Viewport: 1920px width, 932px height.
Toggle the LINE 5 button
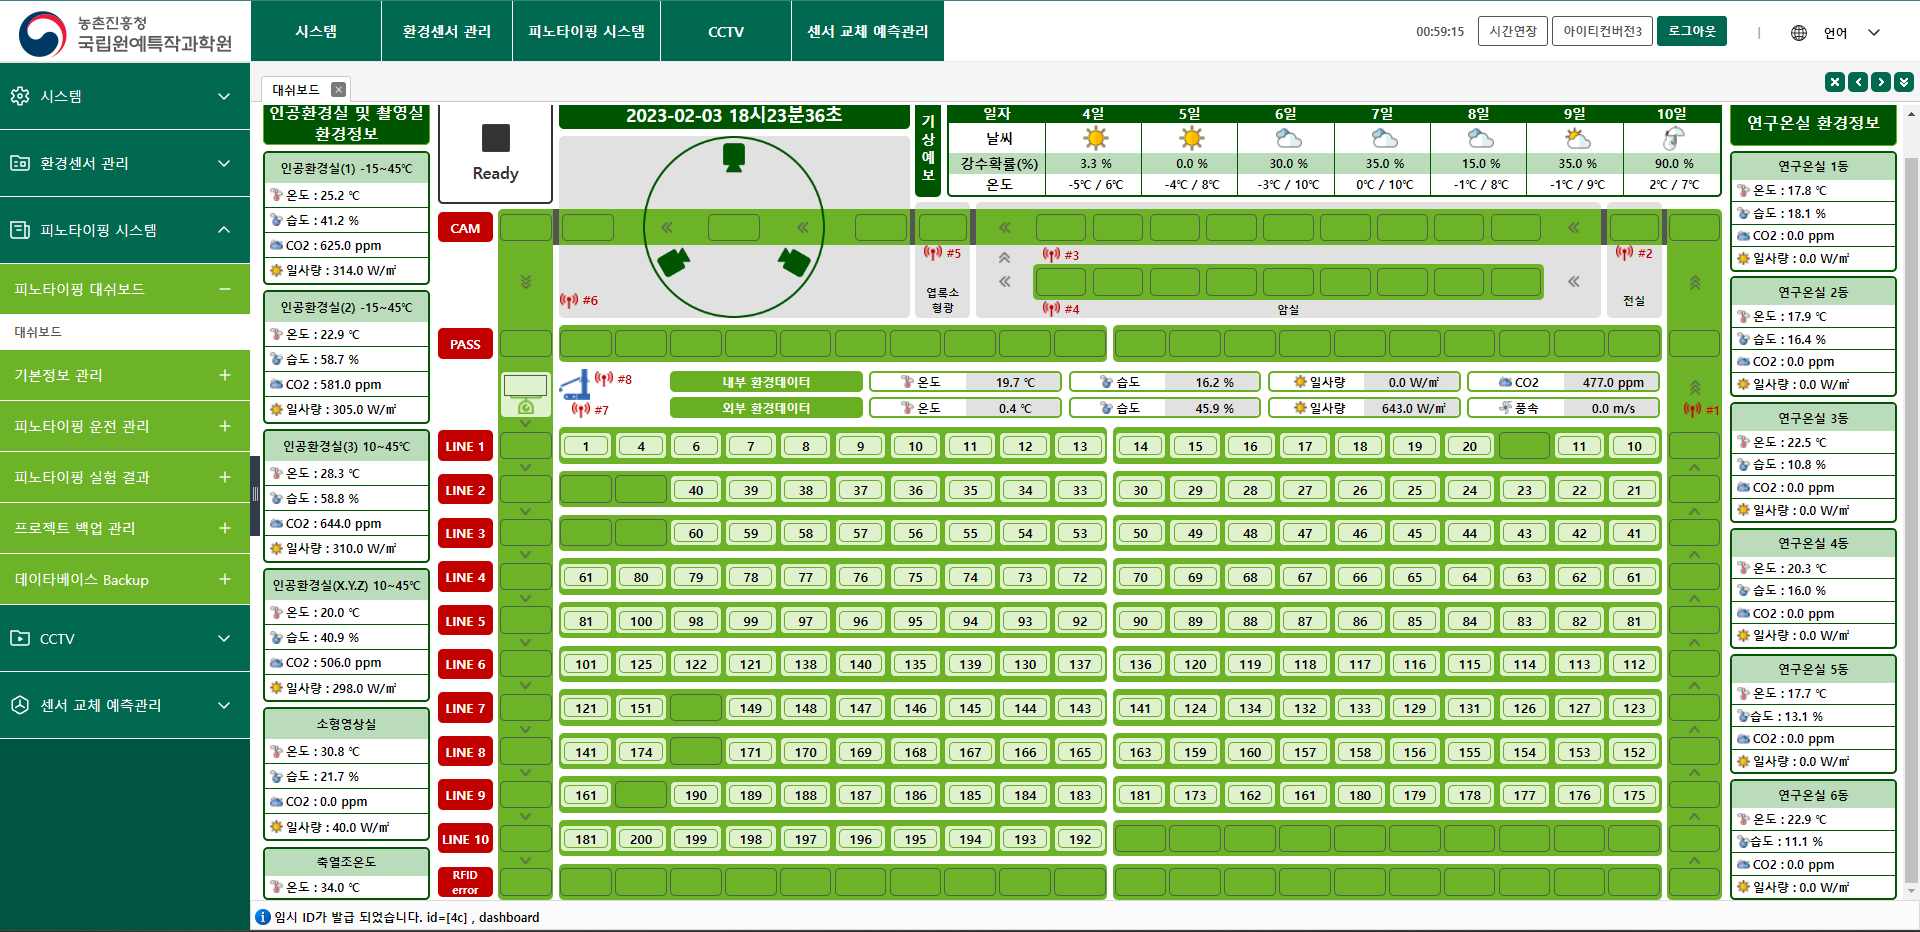click(465, 621)
